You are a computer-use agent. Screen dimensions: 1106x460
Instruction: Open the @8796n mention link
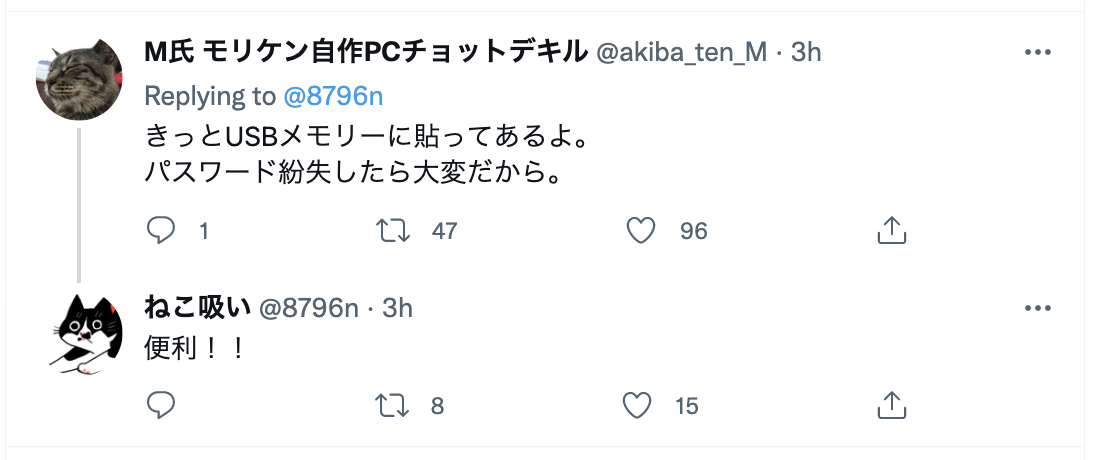(x=334, y=96)
